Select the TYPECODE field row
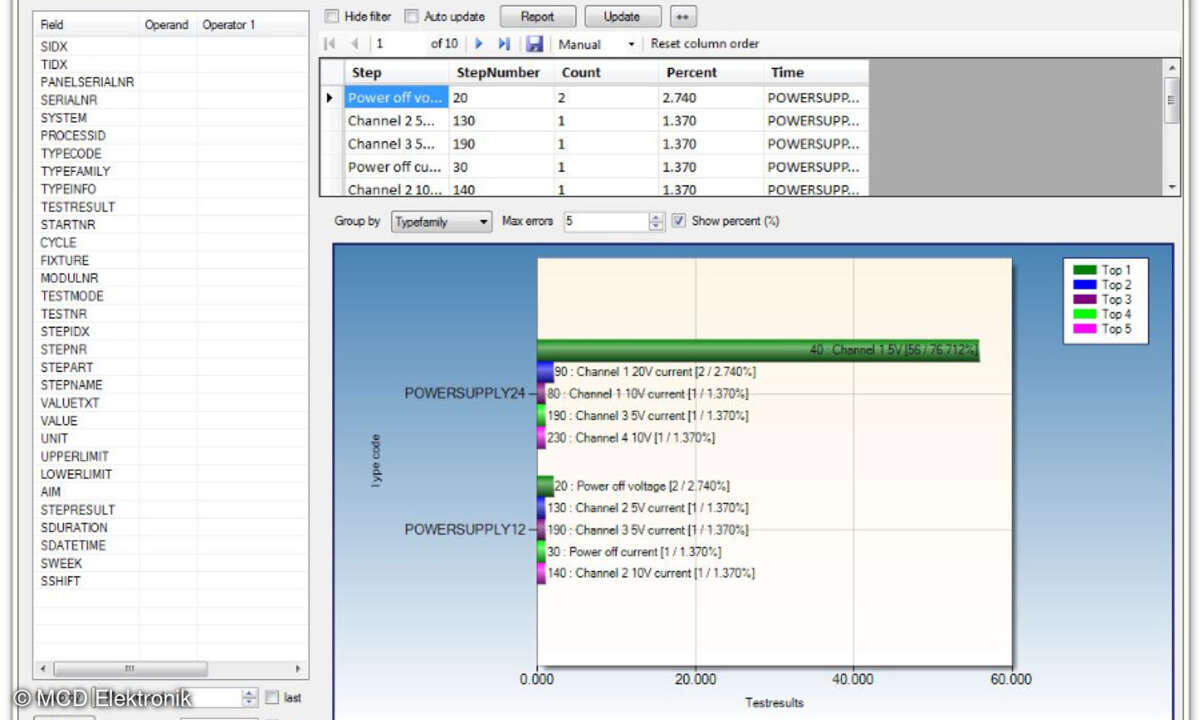 [171, 153]
